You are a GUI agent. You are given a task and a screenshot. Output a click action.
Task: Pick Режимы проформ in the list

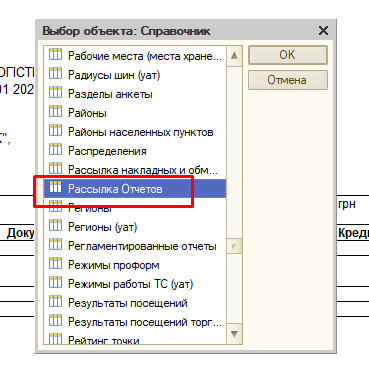[x=135, y=265]
